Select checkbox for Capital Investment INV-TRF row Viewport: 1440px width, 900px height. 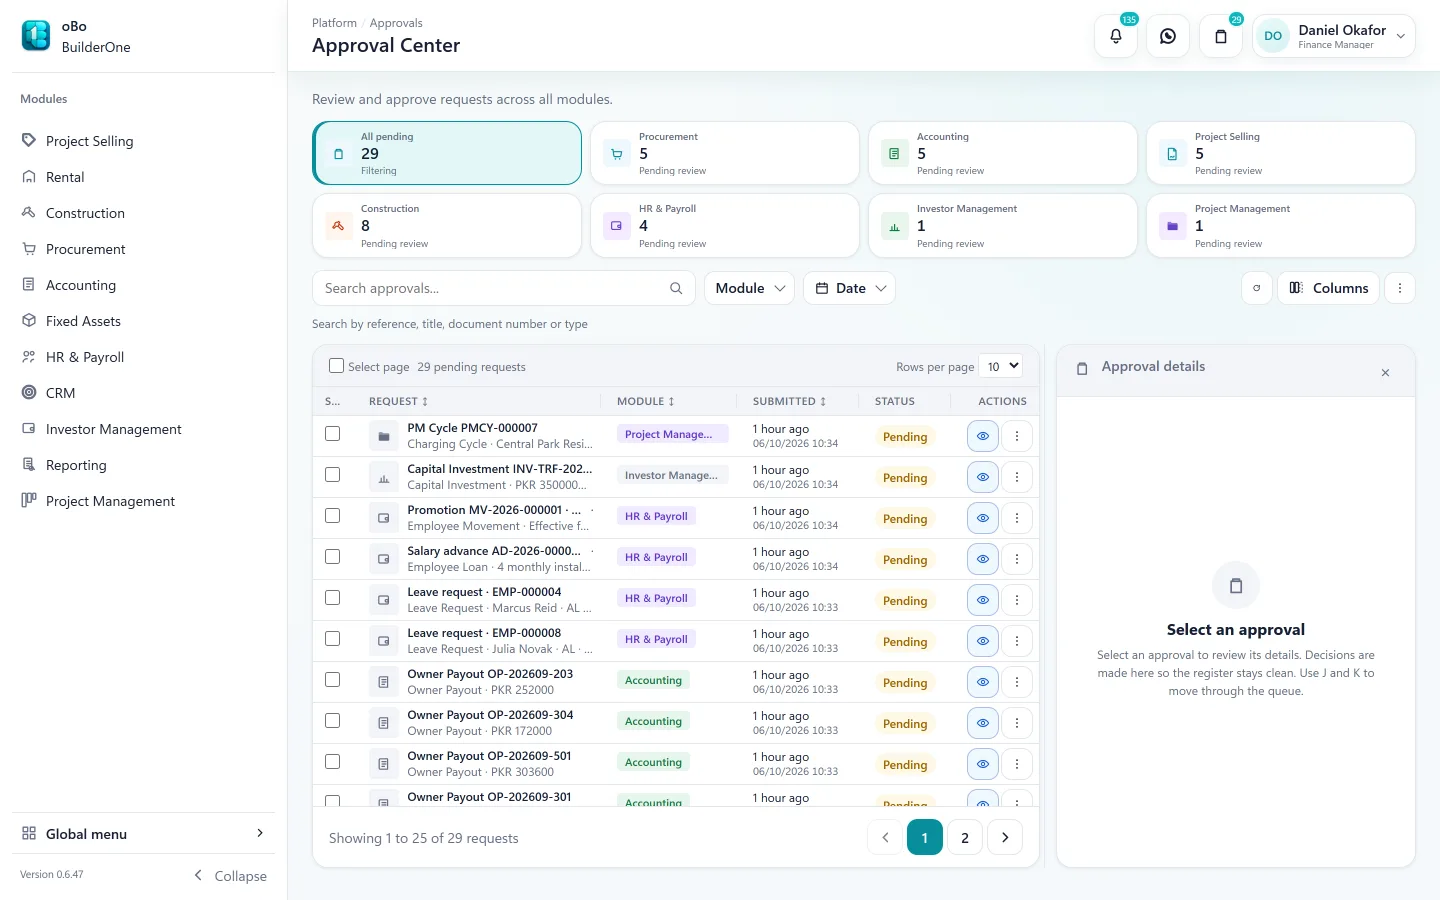[x=333, y=475]
